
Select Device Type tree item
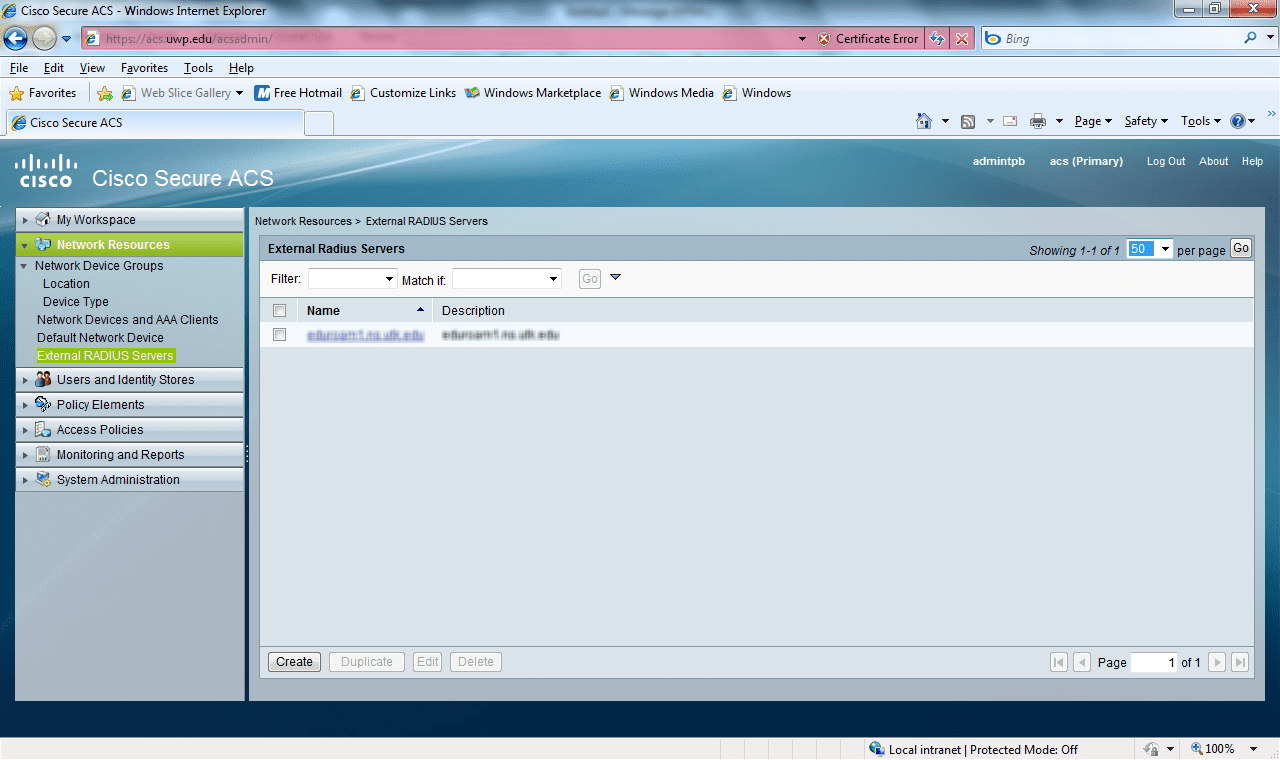pyautogui.click(x=76, y=302)
